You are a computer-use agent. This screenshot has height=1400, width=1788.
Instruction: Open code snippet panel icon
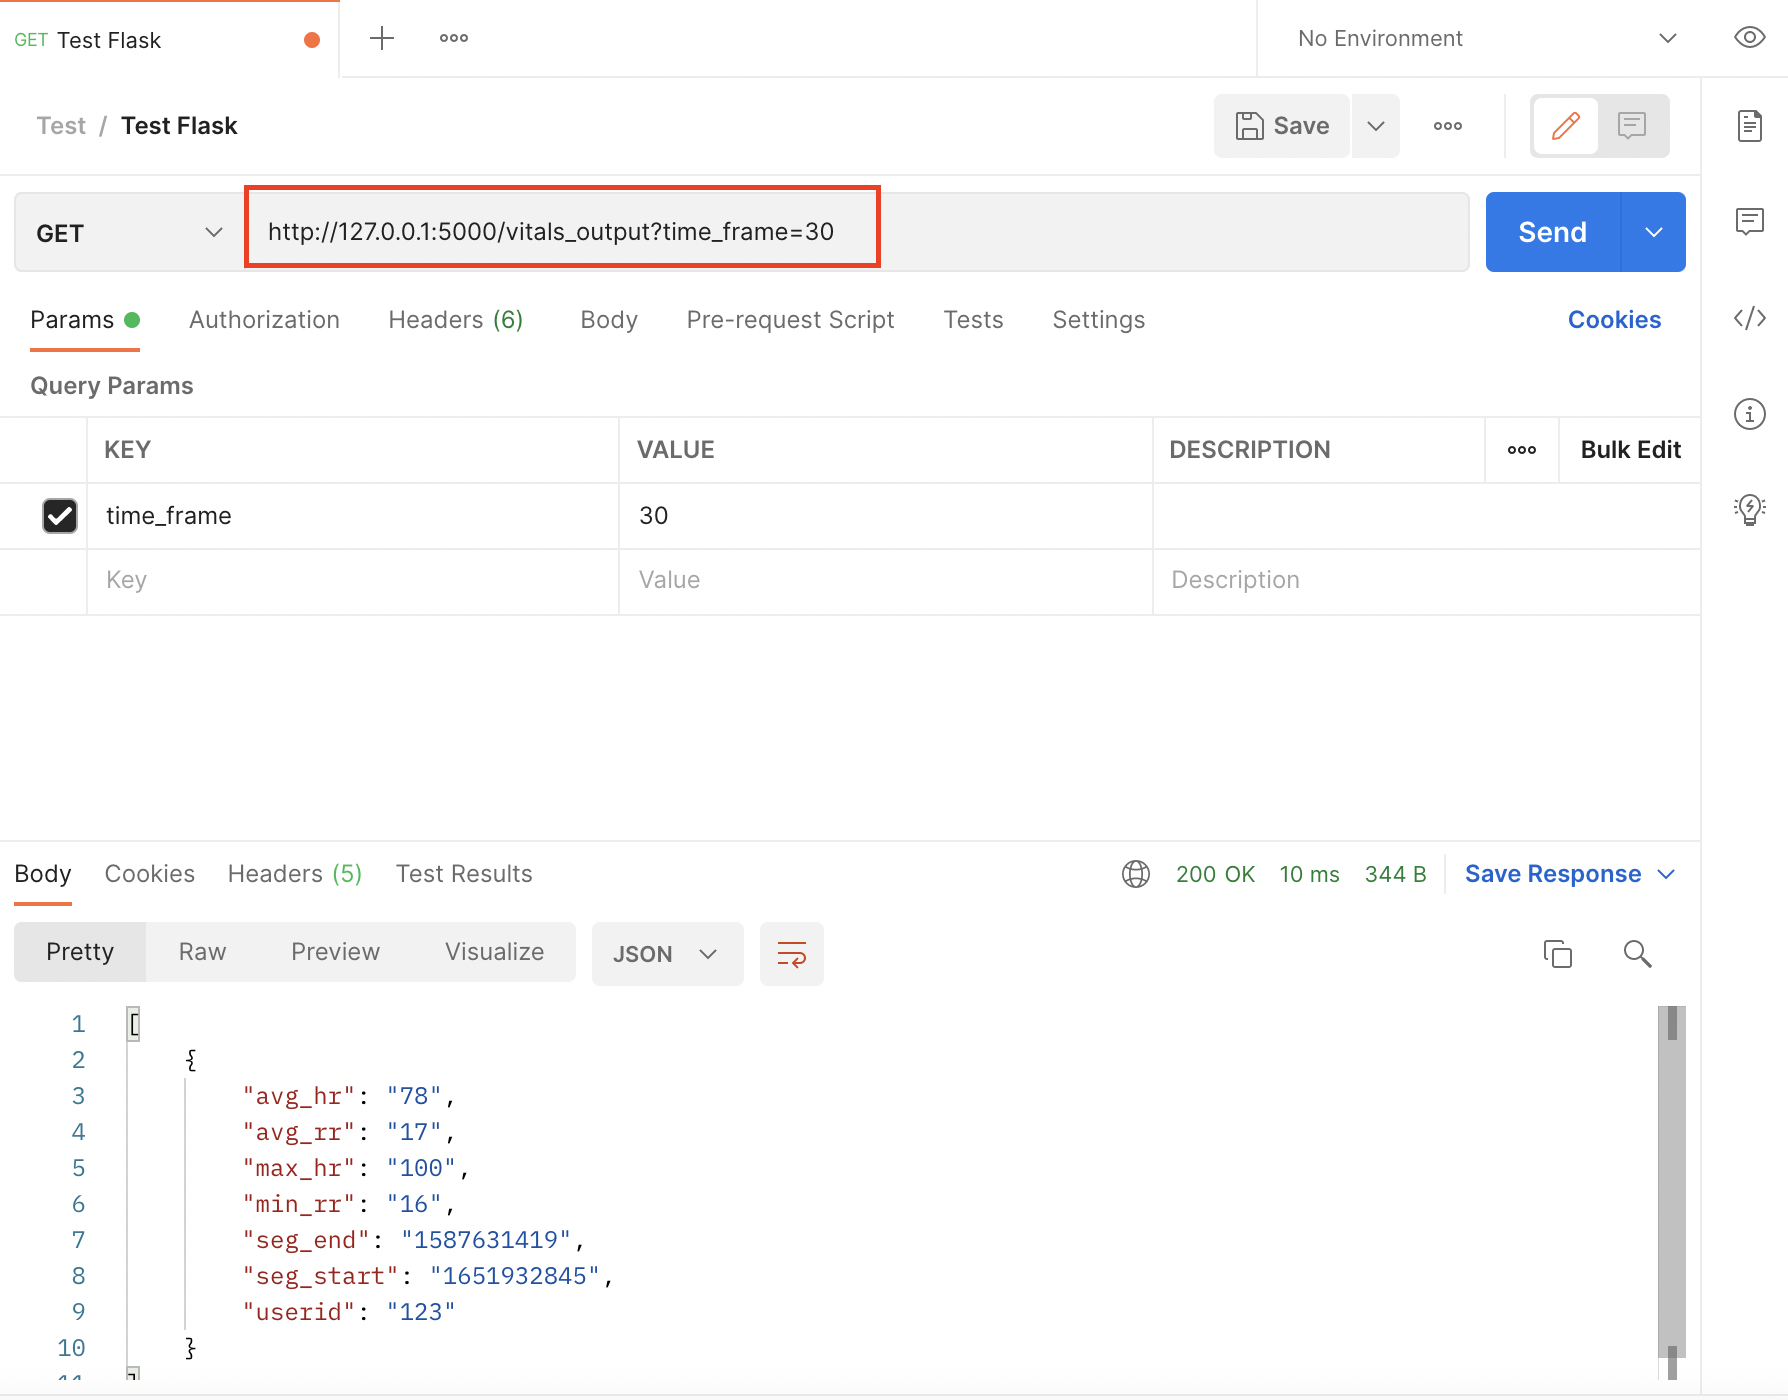click(x=1749, y=318)
